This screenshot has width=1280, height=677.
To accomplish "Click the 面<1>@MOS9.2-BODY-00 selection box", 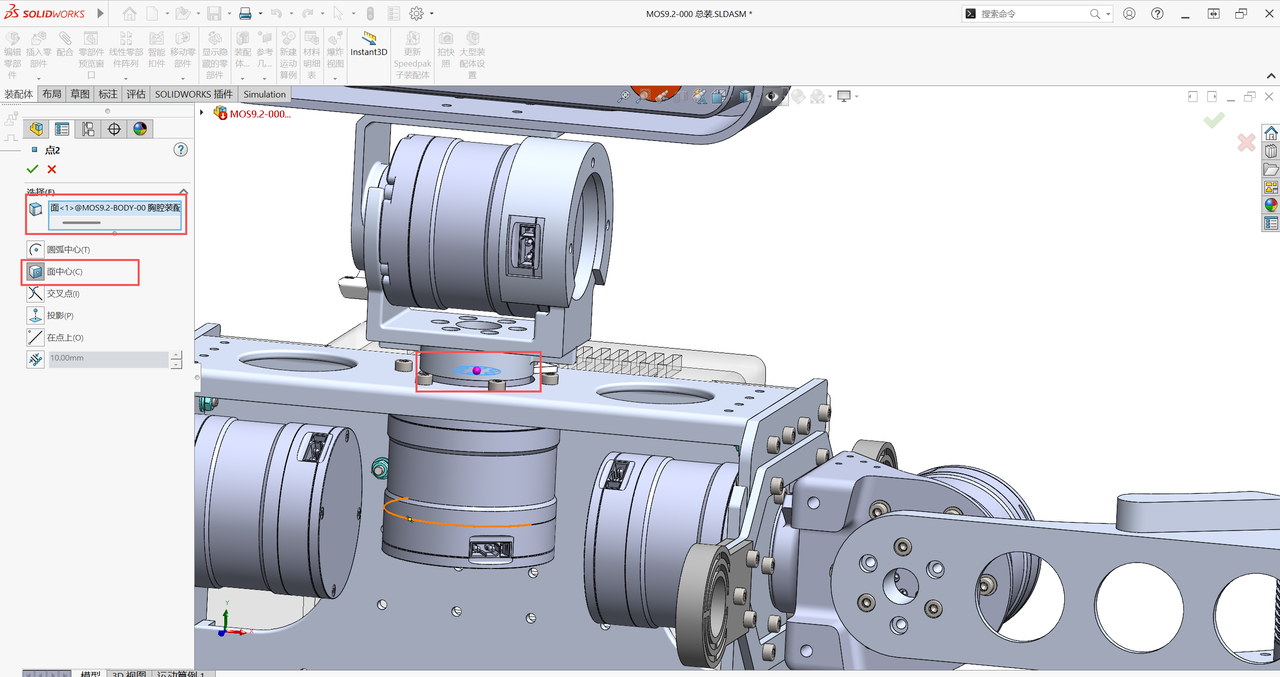I will pyautogui.click(x=115, y=215).
